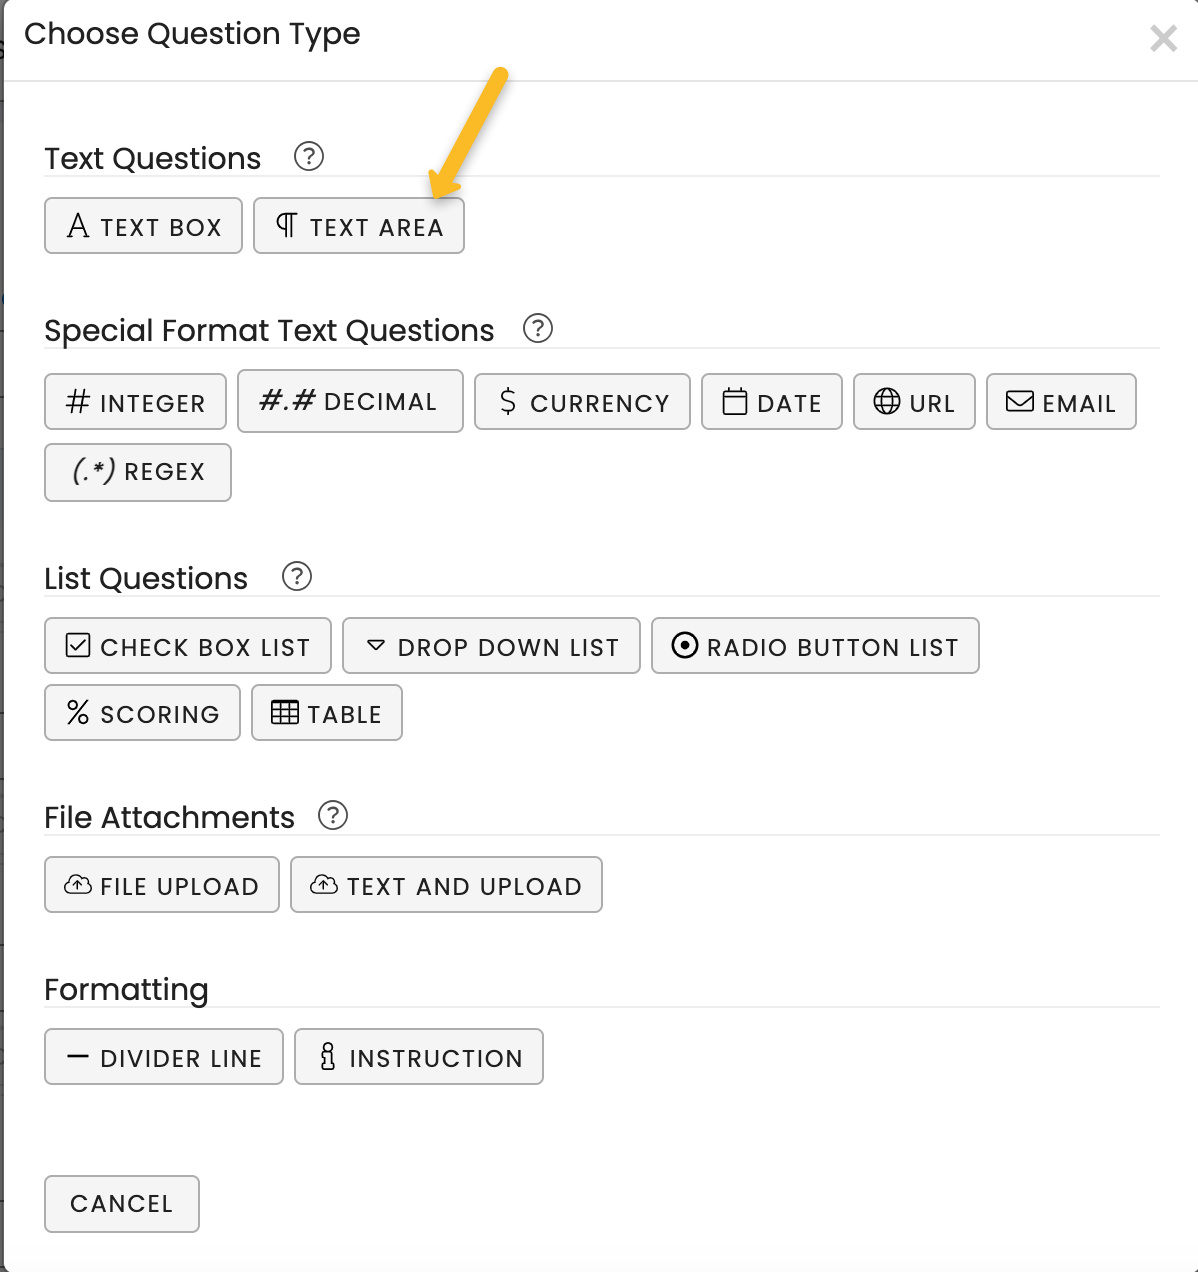Show help for File Attachments

click(x=334, y=815)
